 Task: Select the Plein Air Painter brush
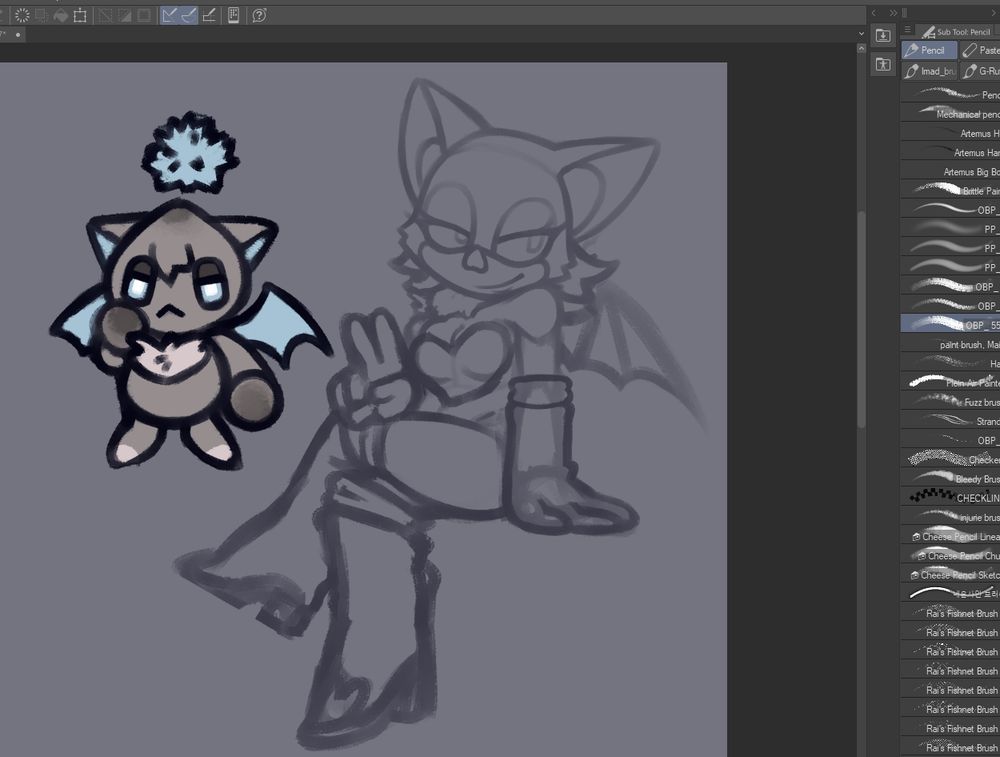(950, 382)
